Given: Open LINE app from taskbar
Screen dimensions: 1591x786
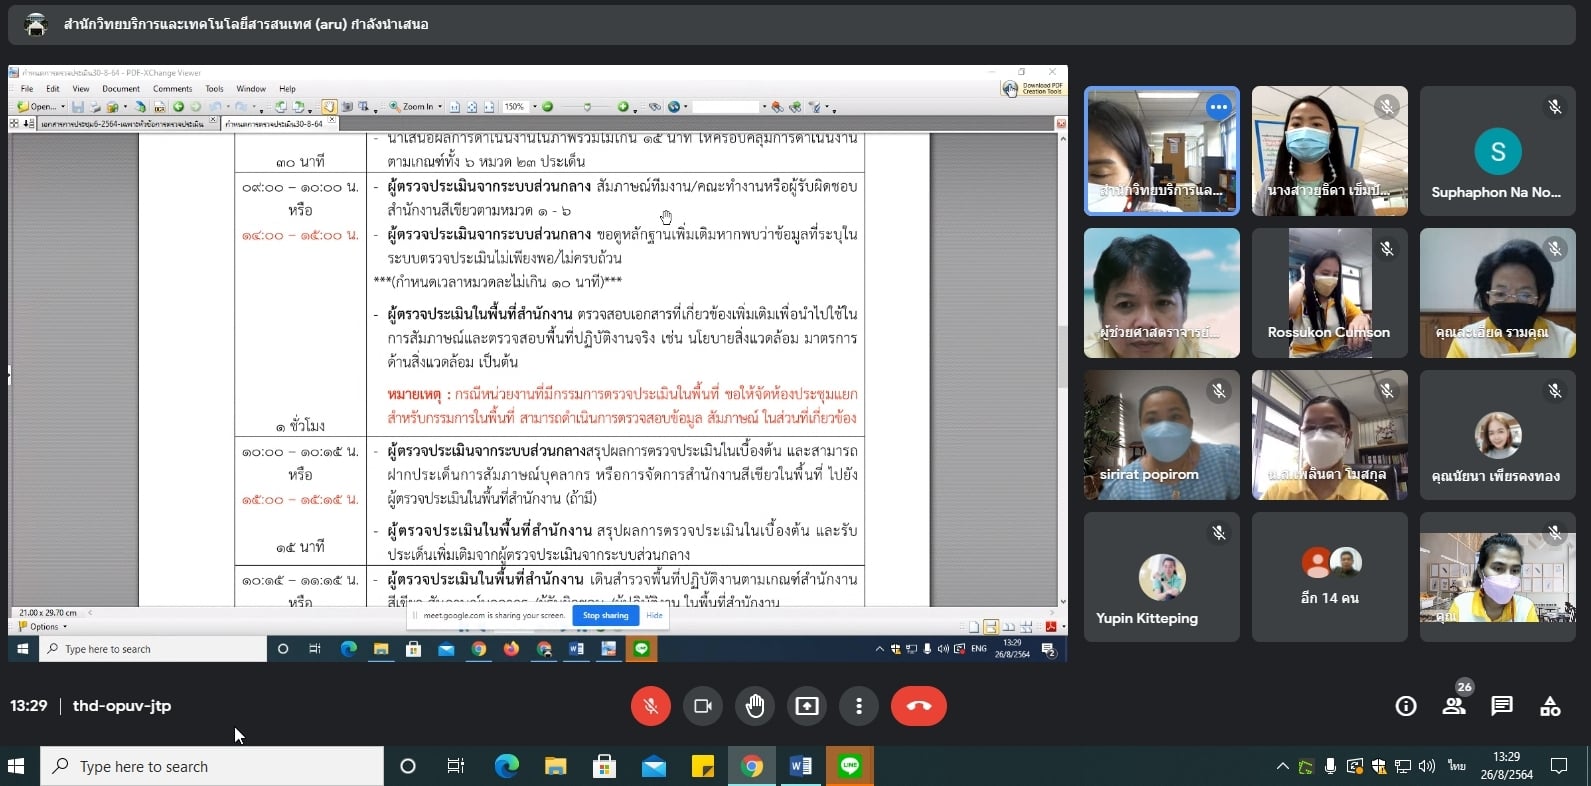Looking at the screenshot, I should (x=850, y=766).
